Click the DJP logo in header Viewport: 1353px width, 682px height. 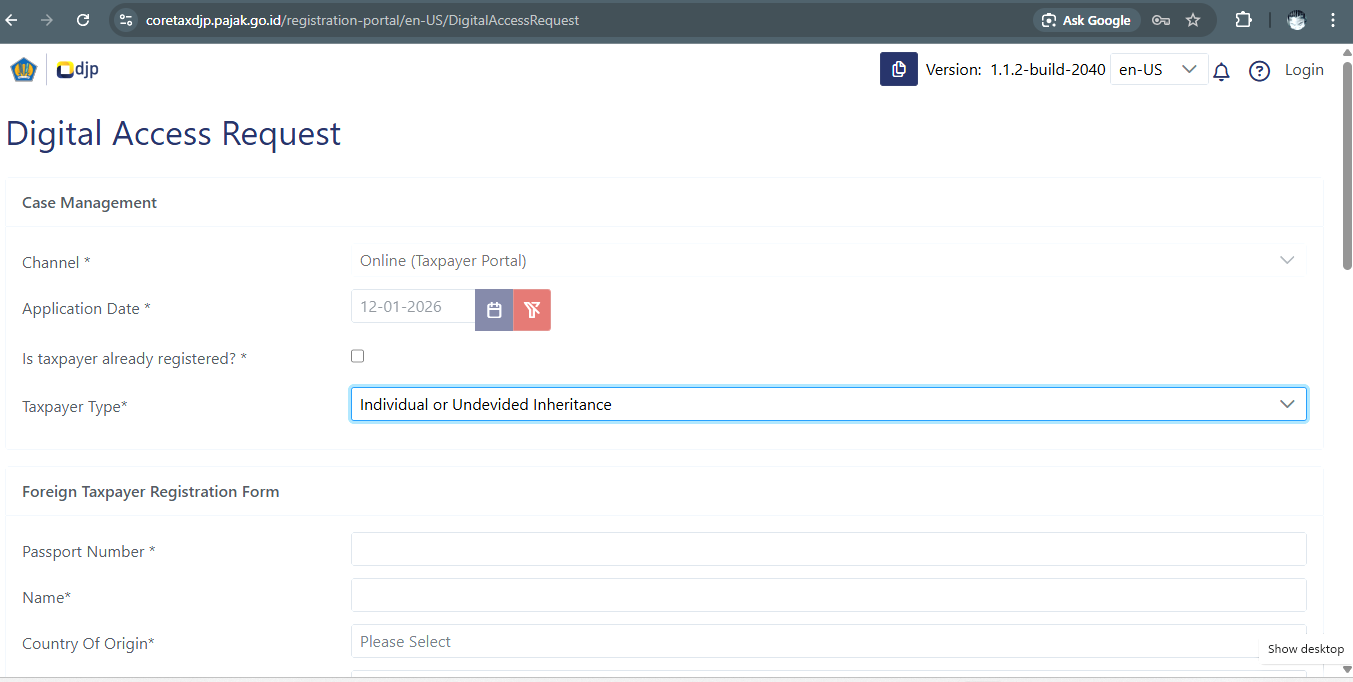tap(77, 70)
